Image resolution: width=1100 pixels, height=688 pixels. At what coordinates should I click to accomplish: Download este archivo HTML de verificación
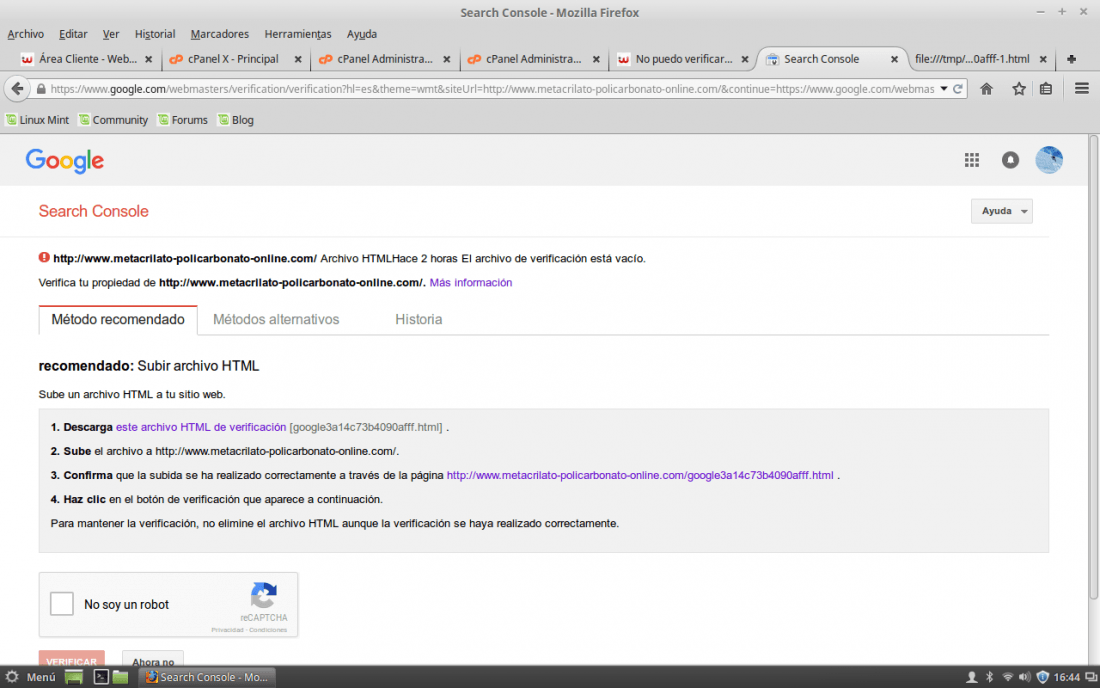click(201, 427)
